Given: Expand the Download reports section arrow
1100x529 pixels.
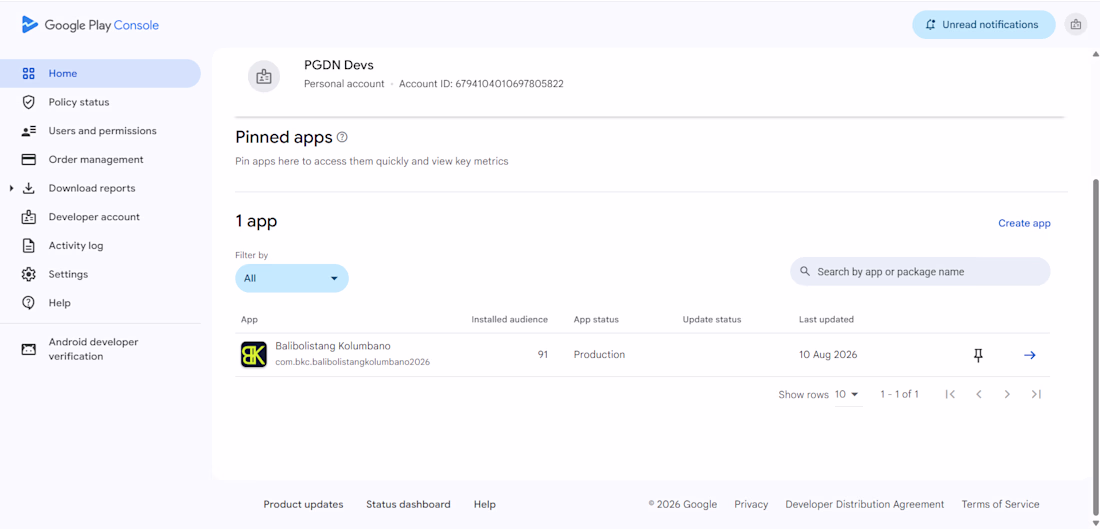Looking at the screenshot, I should point(11,188).
